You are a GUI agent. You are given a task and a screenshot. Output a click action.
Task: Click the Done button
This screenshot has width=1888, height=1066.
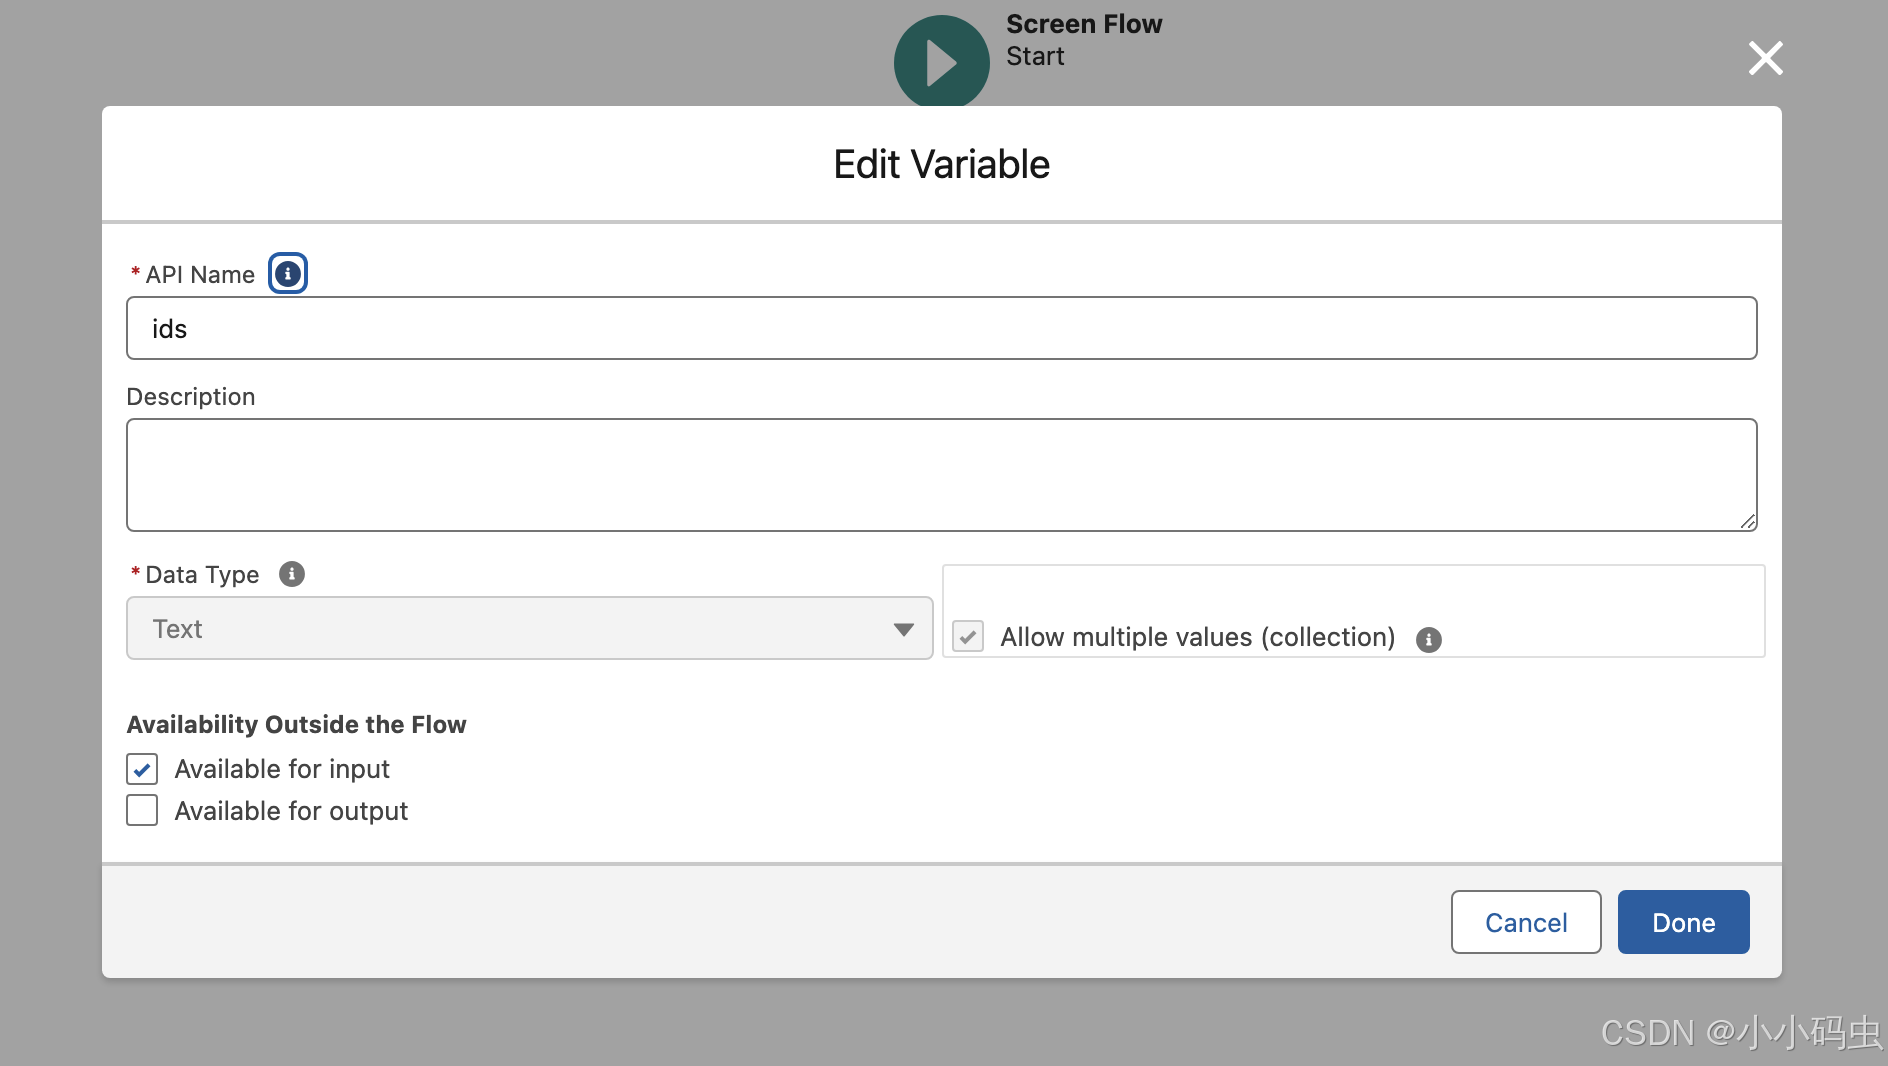1683,922
